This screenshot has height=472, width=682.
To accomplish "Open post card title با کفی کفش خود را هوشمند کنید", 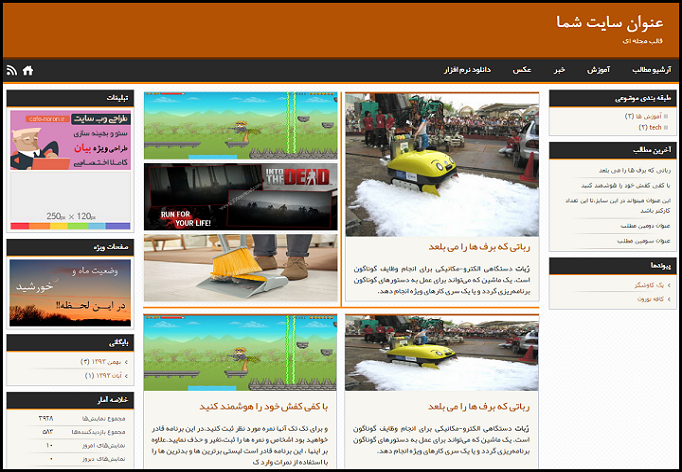I will pos(264,407).
